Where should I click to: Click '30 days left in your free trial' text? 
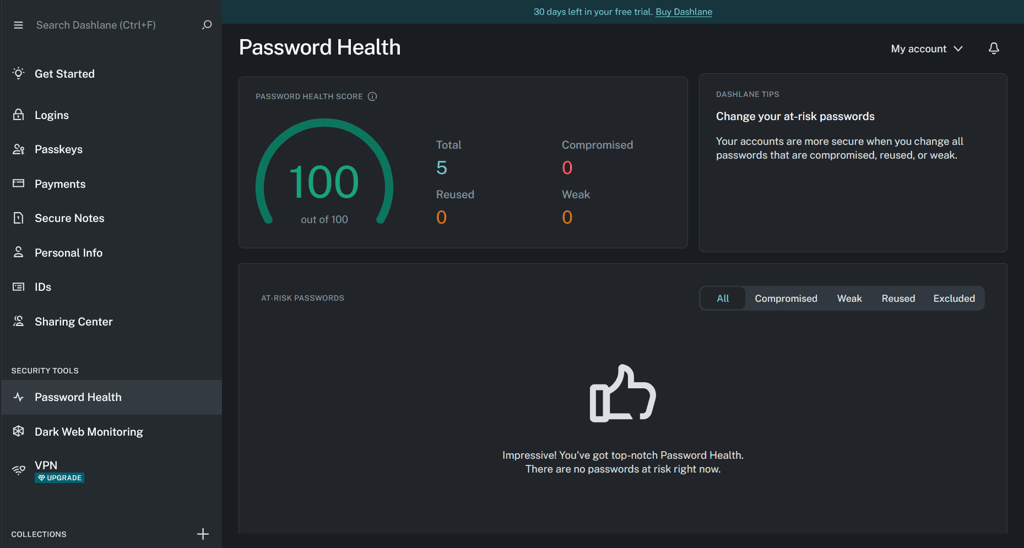(x=593, y=12)
